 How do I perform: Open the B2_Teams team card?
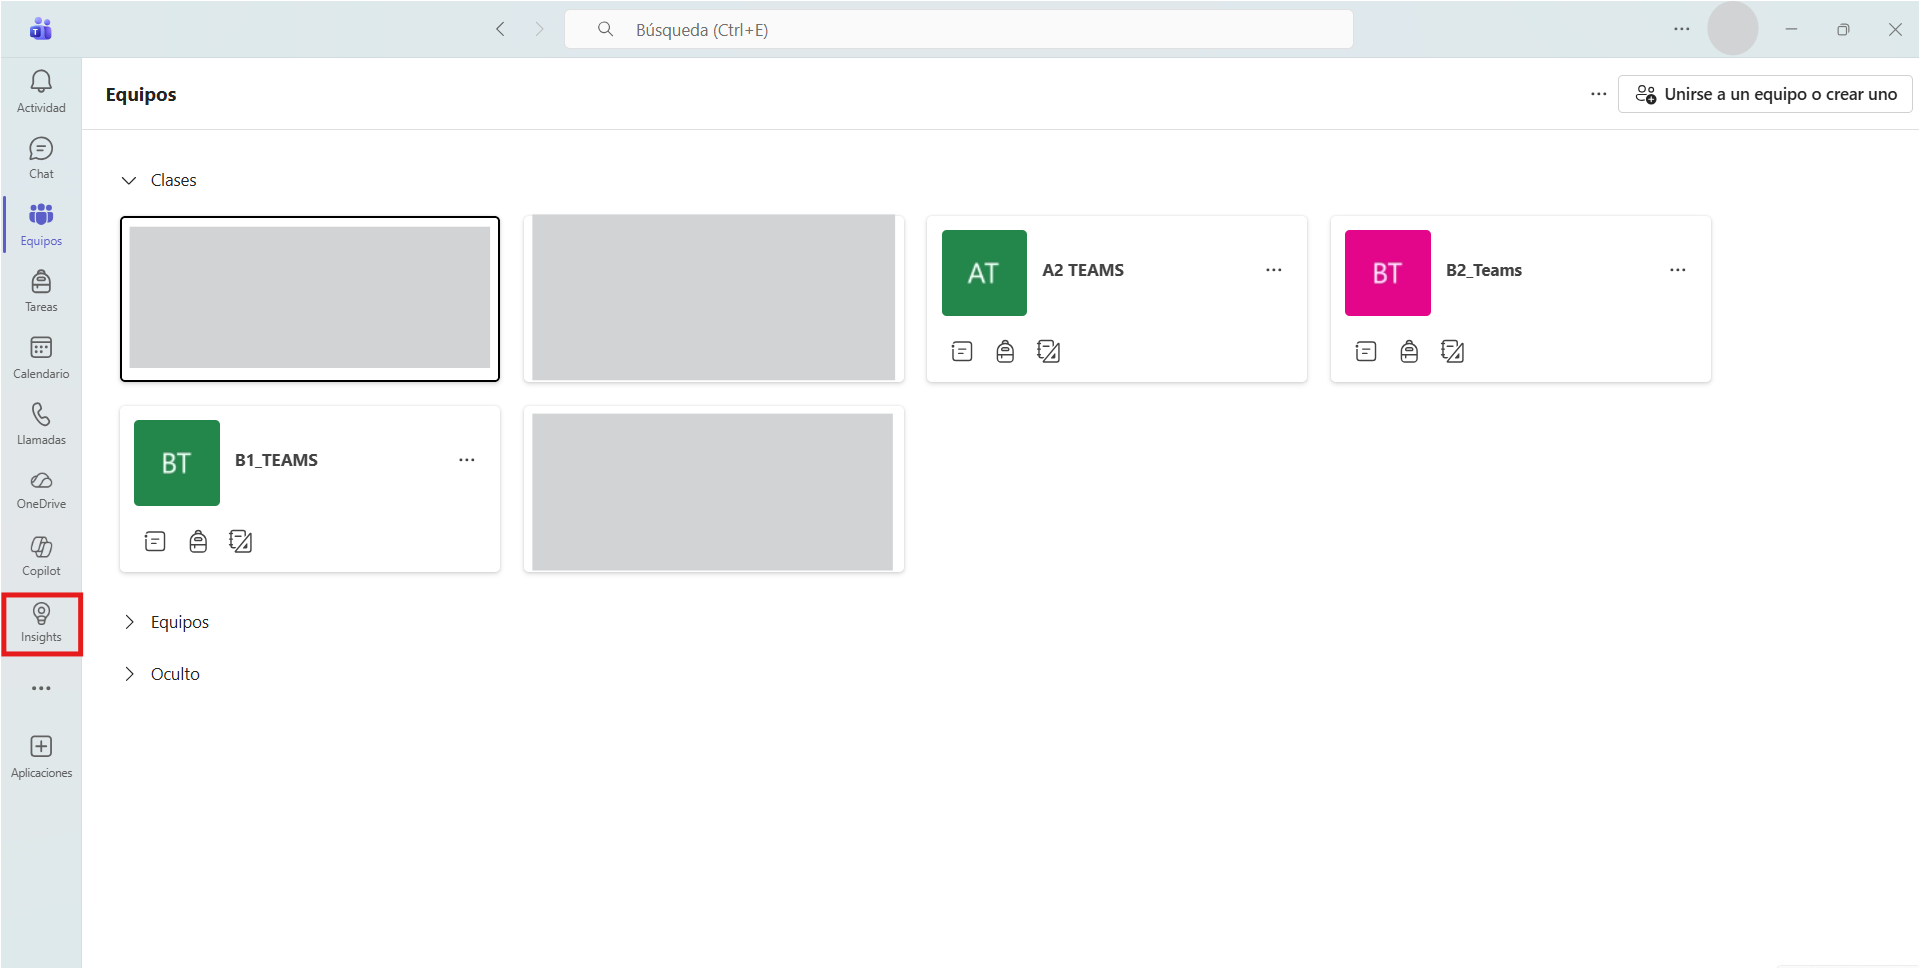pos(1520,298)
